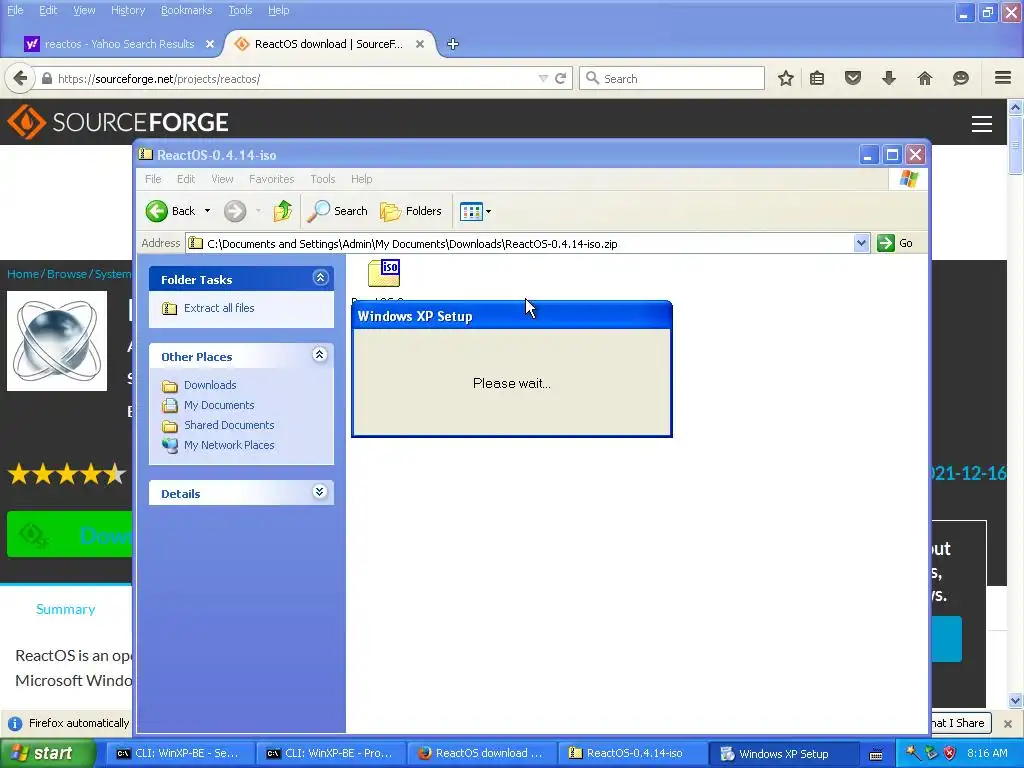Open a new Firefox tab with plus
Screen dimensions: 1024x768
pyautogui.click(x=453, y=44)
